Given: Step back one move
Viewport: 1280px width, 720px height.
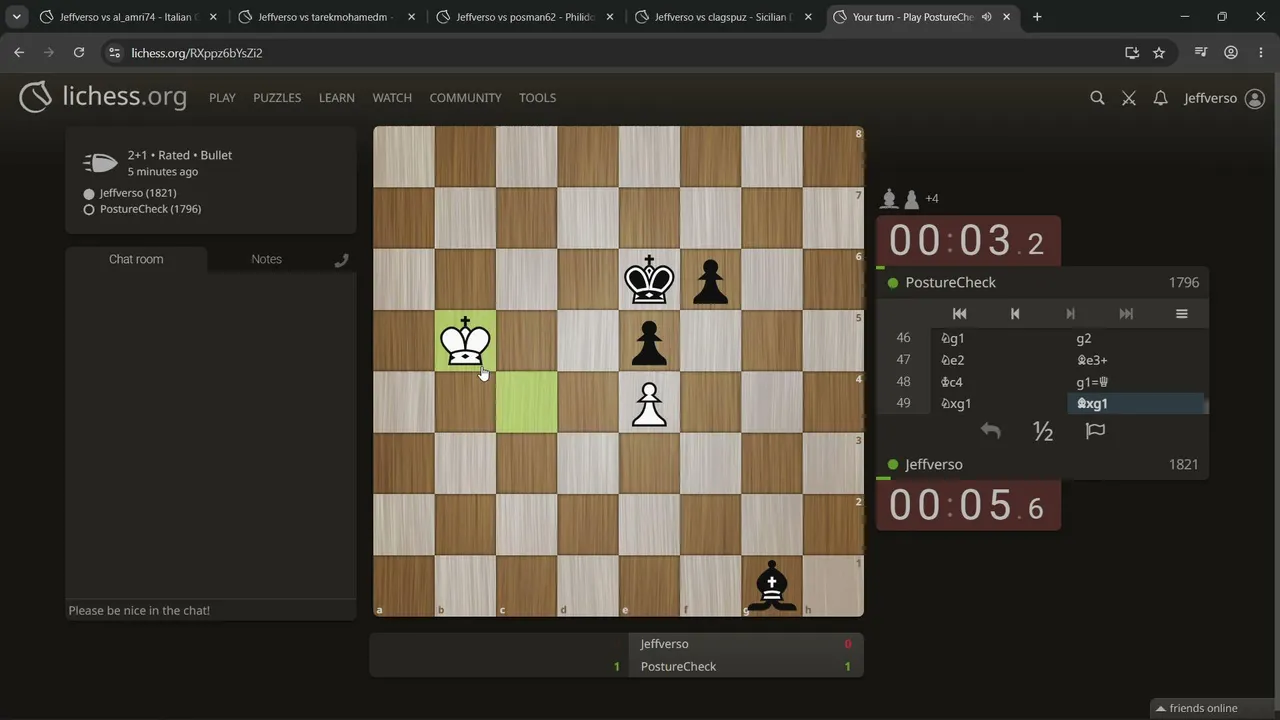Looking at the screenshot, I should pos(1015,314).
